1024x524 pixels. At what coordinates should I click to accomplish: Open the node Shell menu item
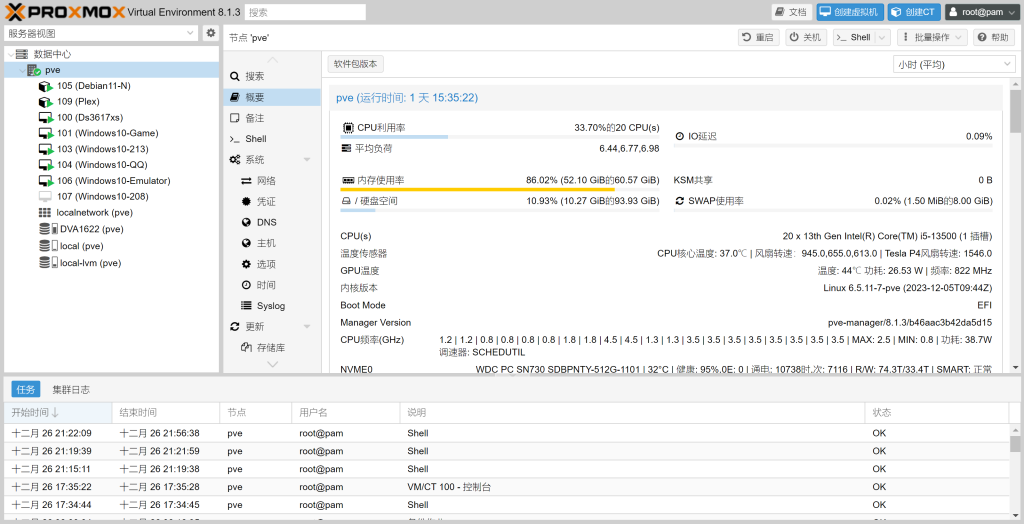coord(272,139)
